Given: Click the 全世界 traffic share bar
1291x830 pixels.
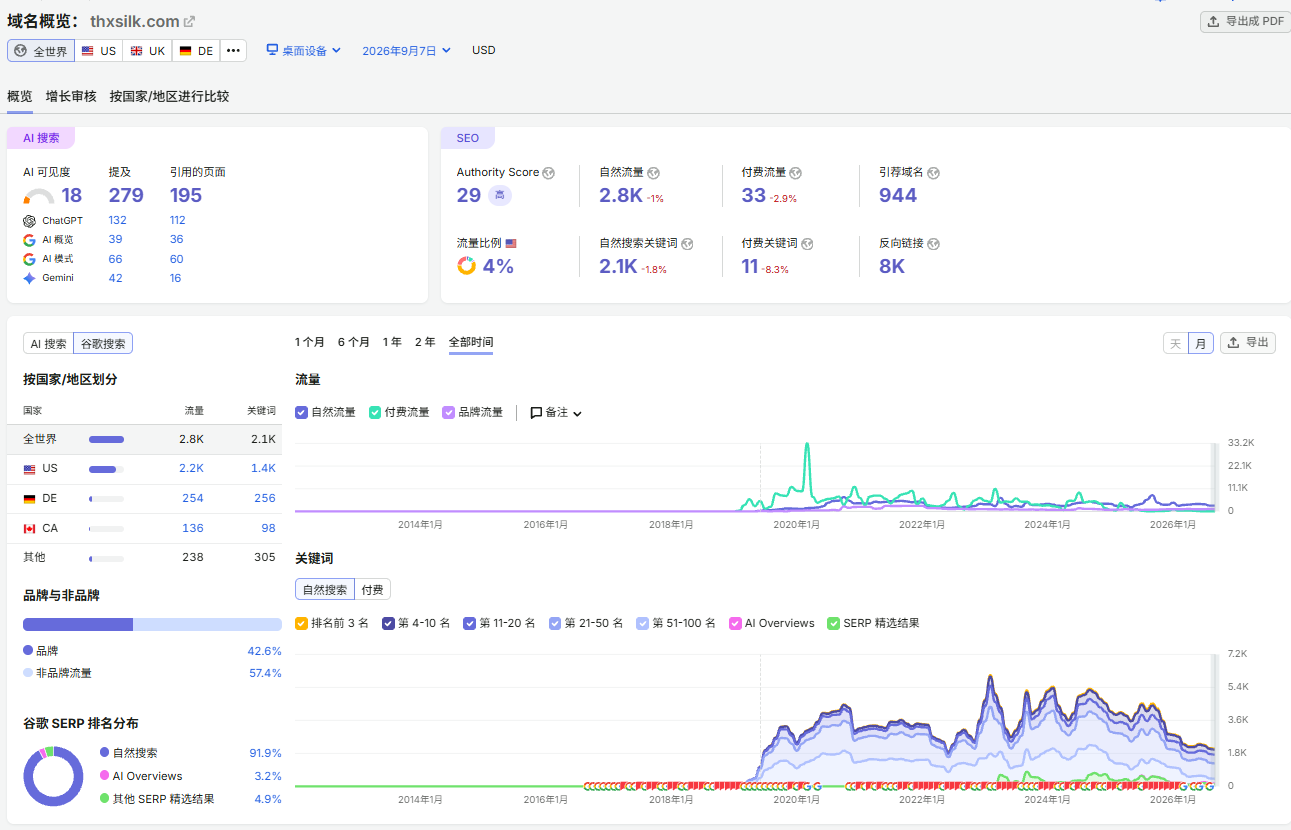Looking at the screenshot, I should pos(106,439).
